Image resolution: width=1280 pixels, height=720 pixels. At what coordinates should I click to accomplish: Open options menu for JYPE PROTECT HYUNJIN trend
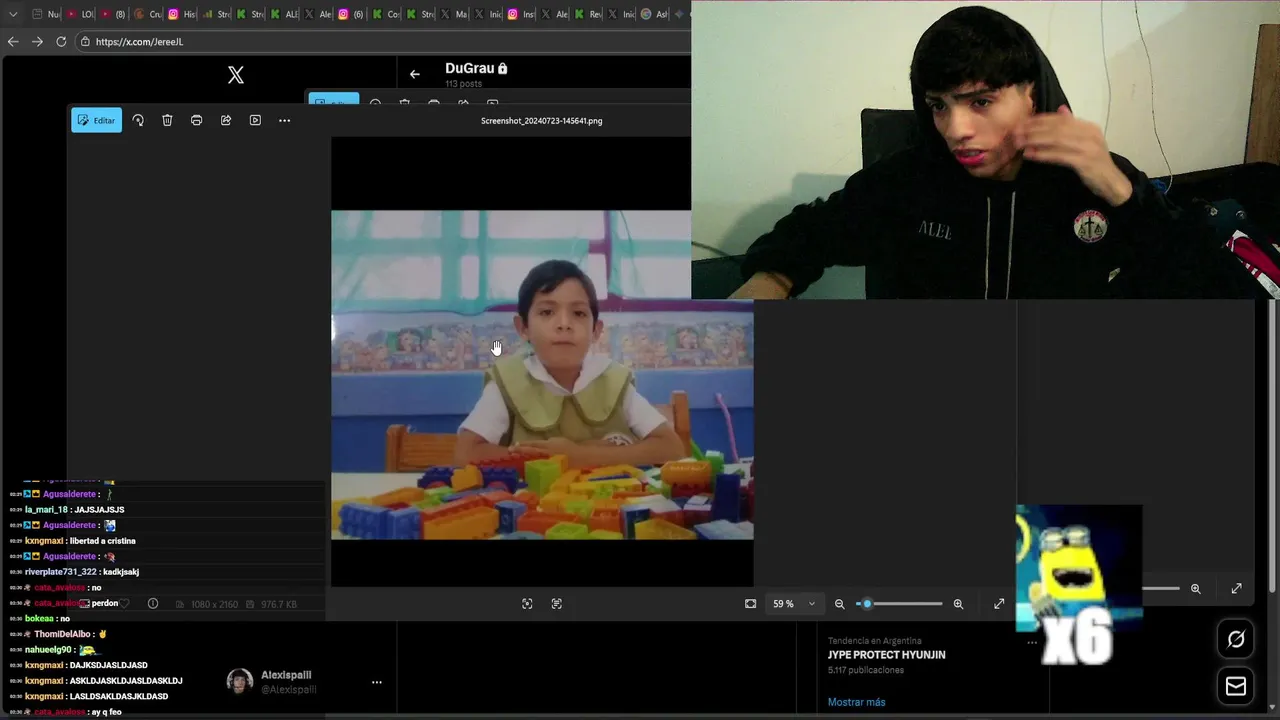[x=1033, y=642]
